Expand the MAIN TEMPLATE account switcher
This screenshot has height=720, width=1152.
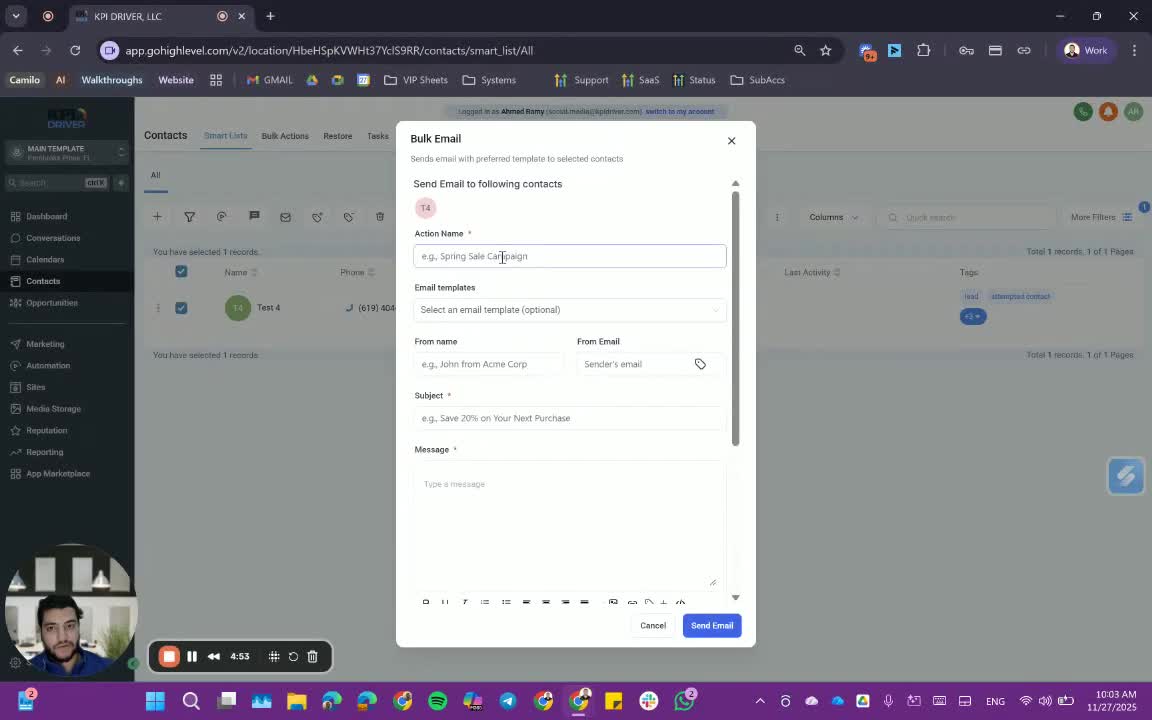click(x=68, y=153)
